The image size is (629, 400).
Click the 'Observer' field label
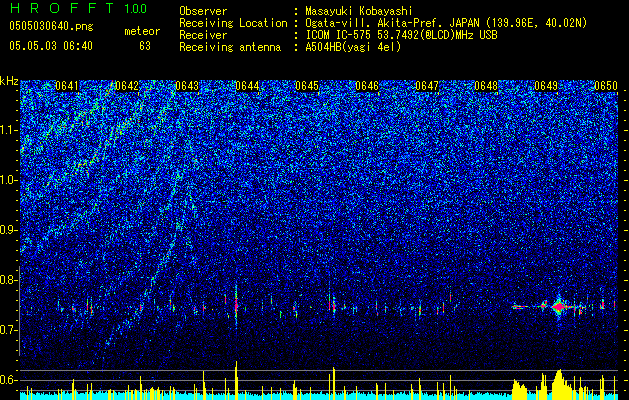click(203, 11)
